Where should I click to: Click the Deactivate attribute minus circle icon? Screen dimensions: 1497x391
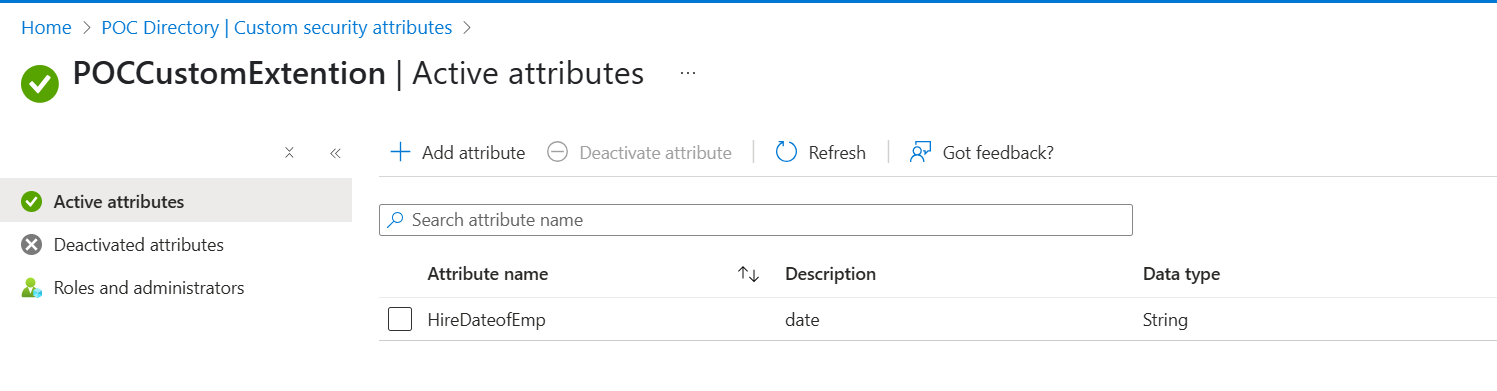click(x=558, y=152)
